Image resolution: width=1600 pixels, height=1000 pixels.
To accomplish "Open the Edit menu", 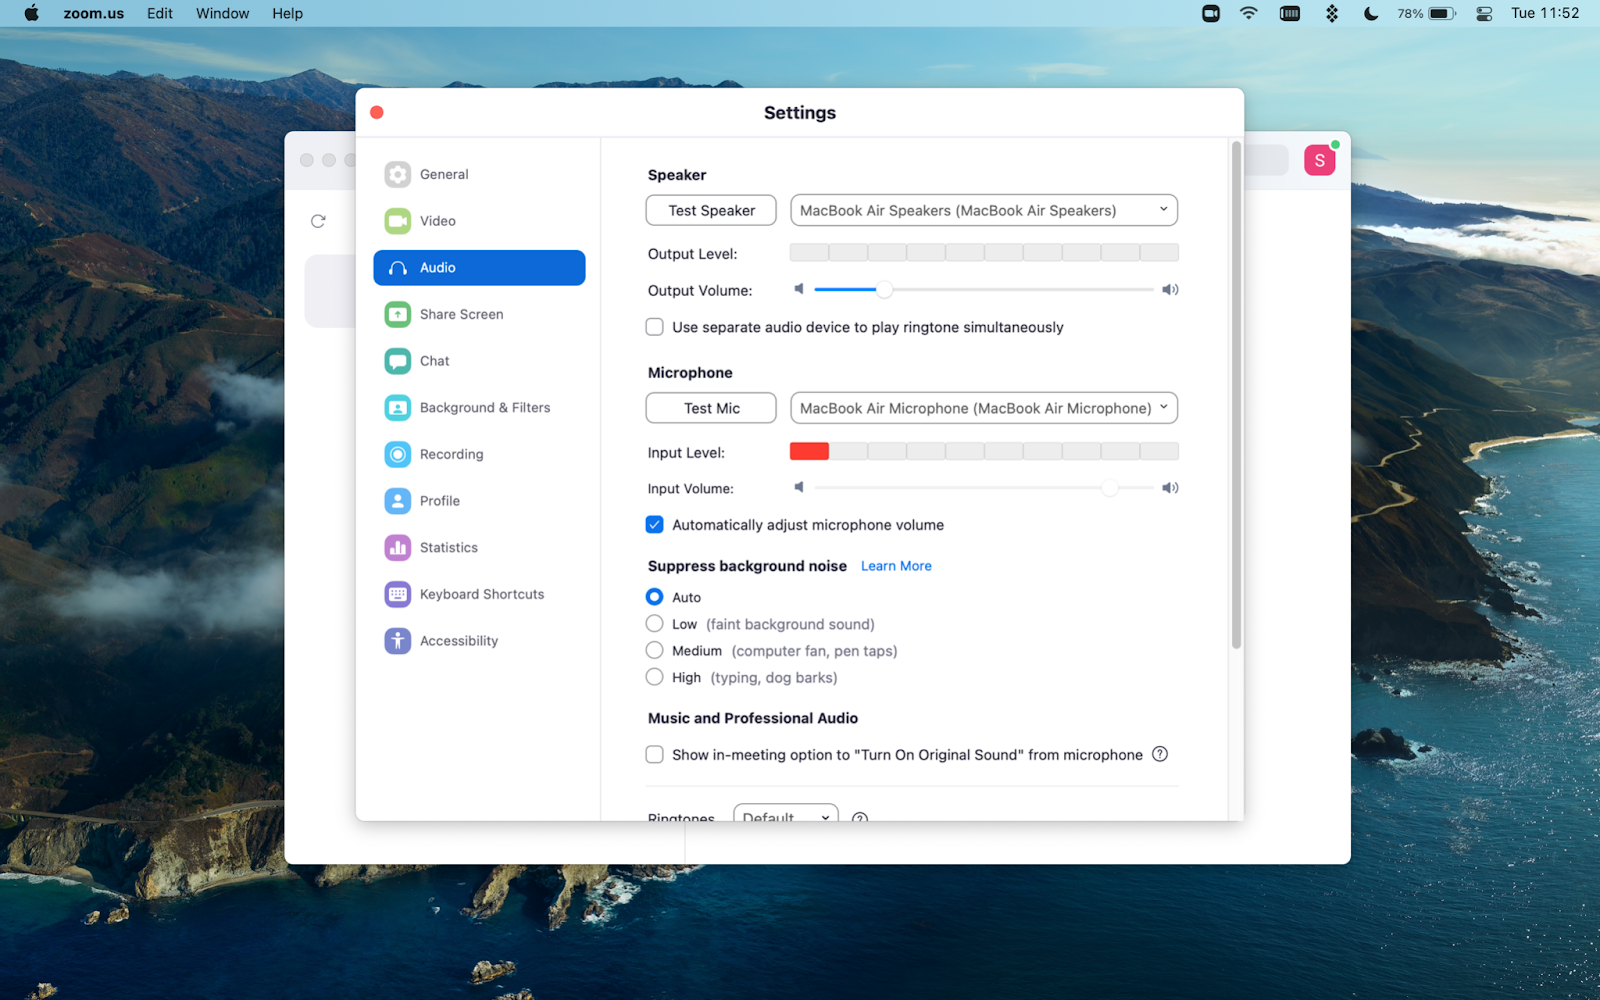I will (x=160, y=13).
